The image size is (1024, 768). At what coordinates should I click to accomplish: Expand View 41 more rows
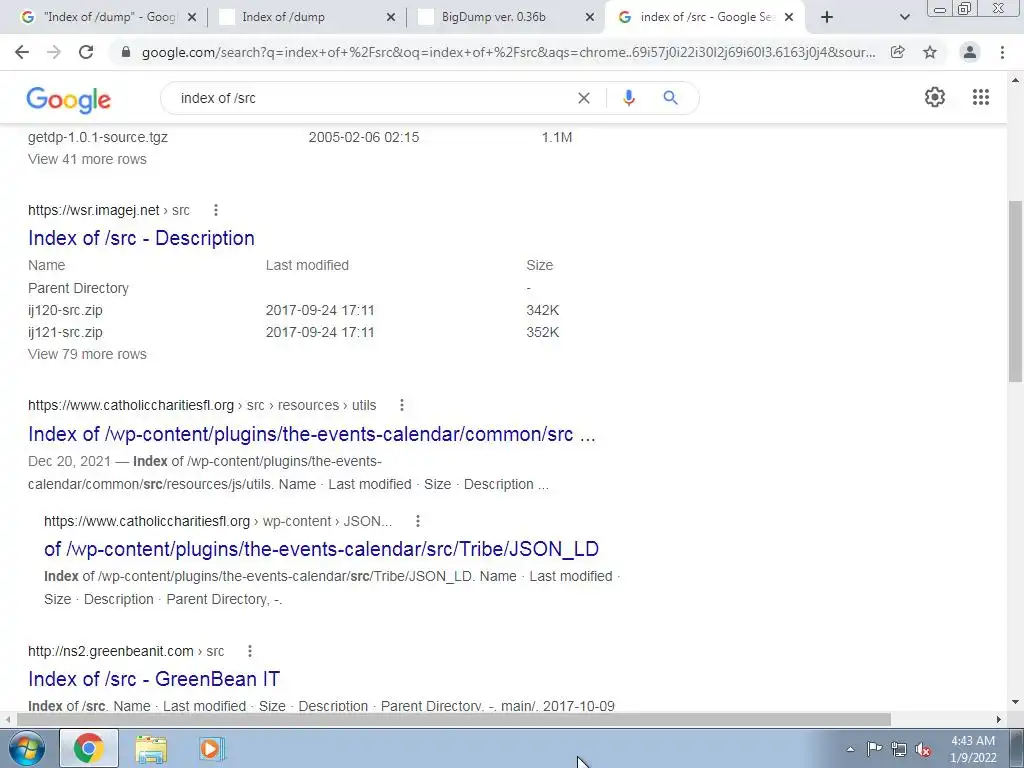tap(87, 159)
